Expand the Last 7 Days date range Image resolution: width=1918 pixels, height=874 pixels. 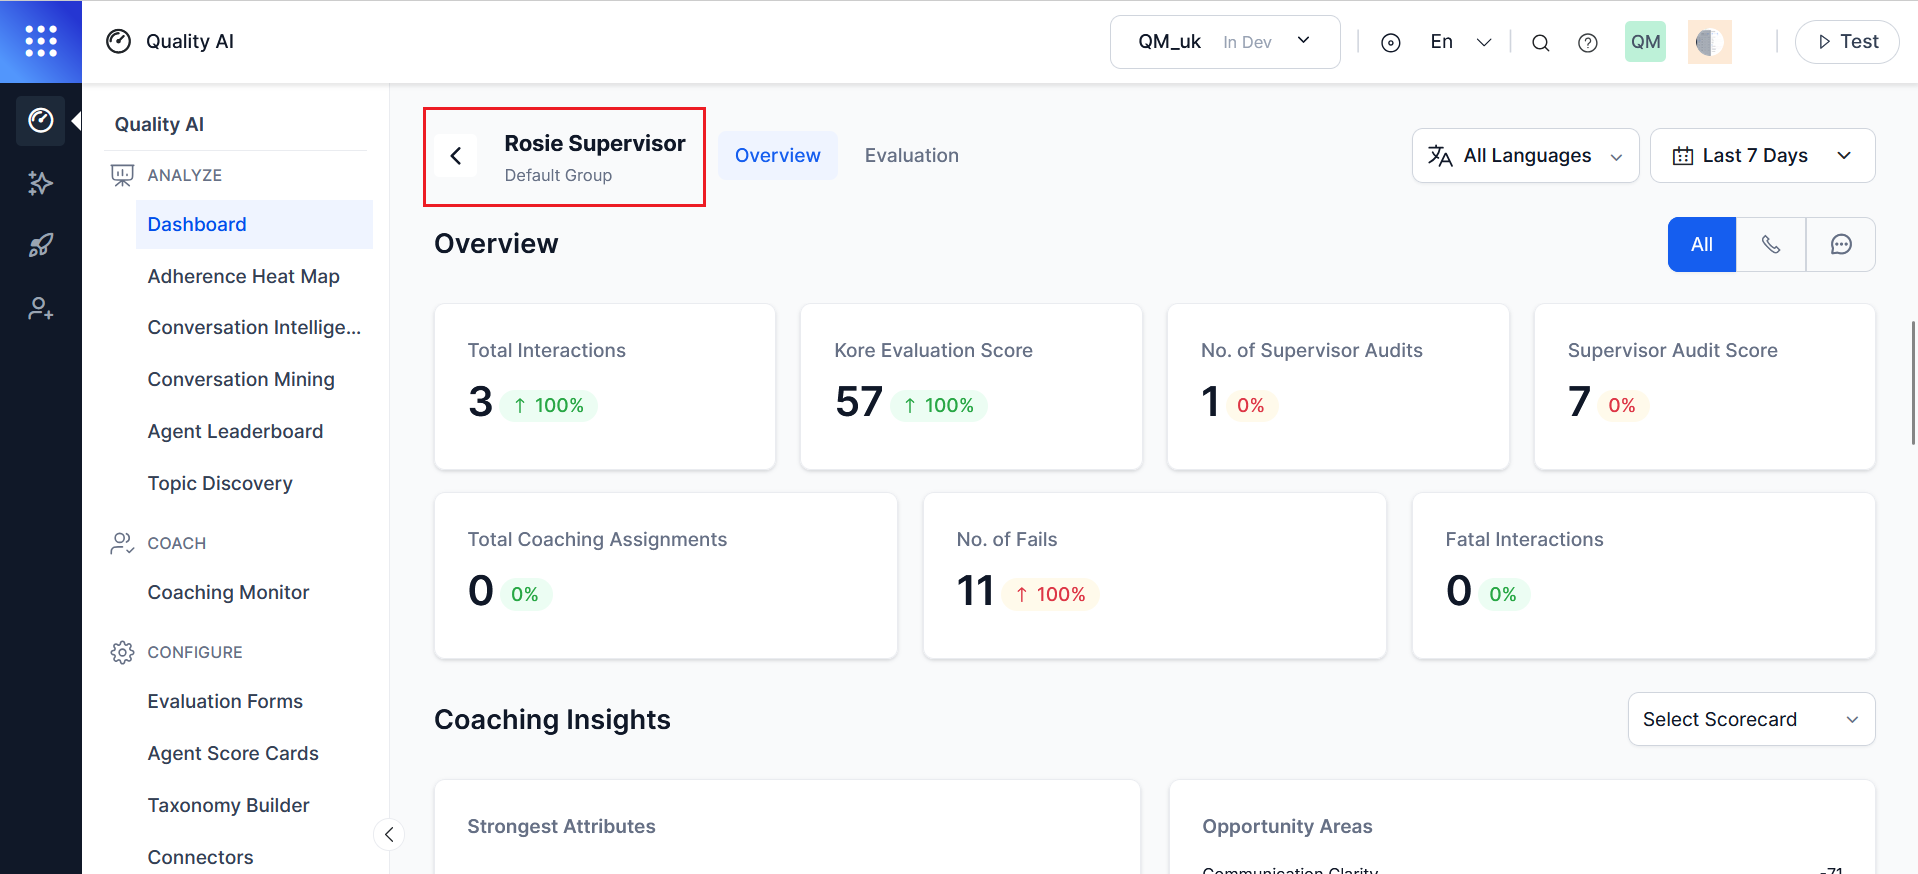(1762, 156)
